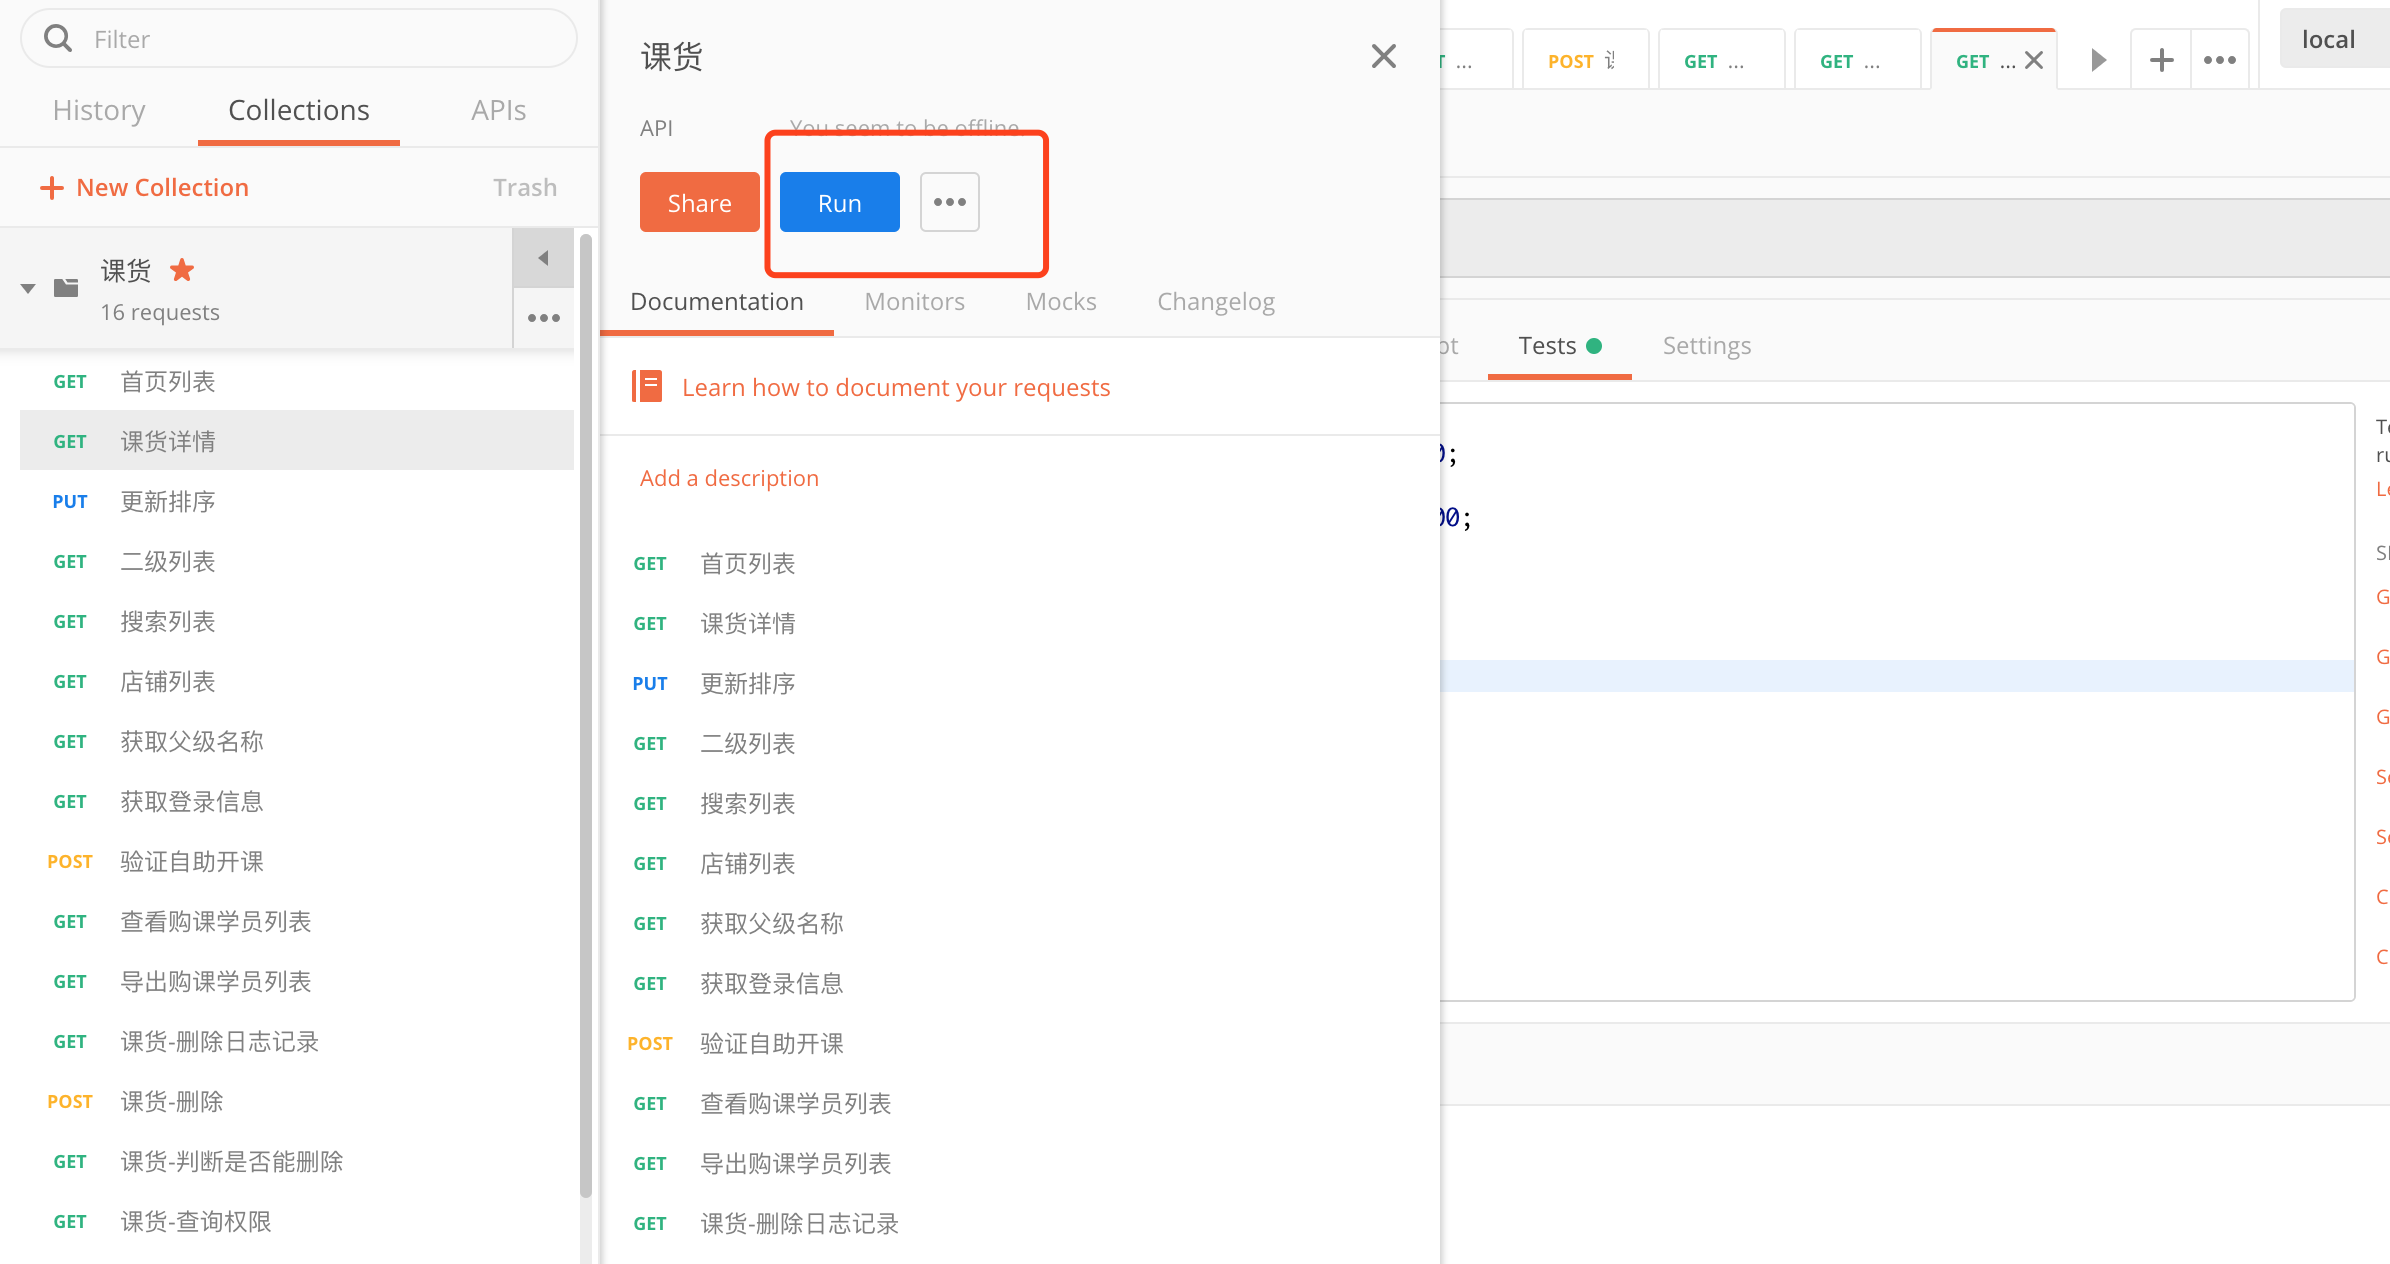Learn how to document your requests link

[895, 387]
